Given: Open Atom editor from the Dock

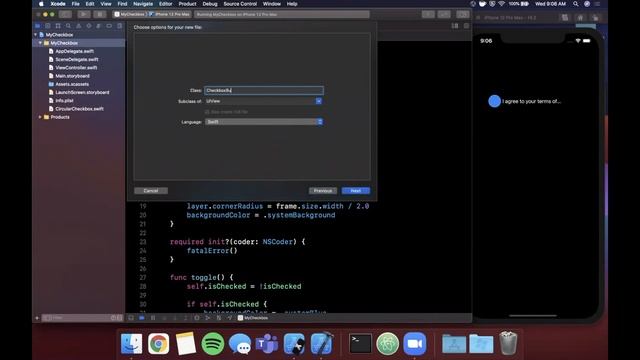Looking at the screenshot, I should point(387,343).
